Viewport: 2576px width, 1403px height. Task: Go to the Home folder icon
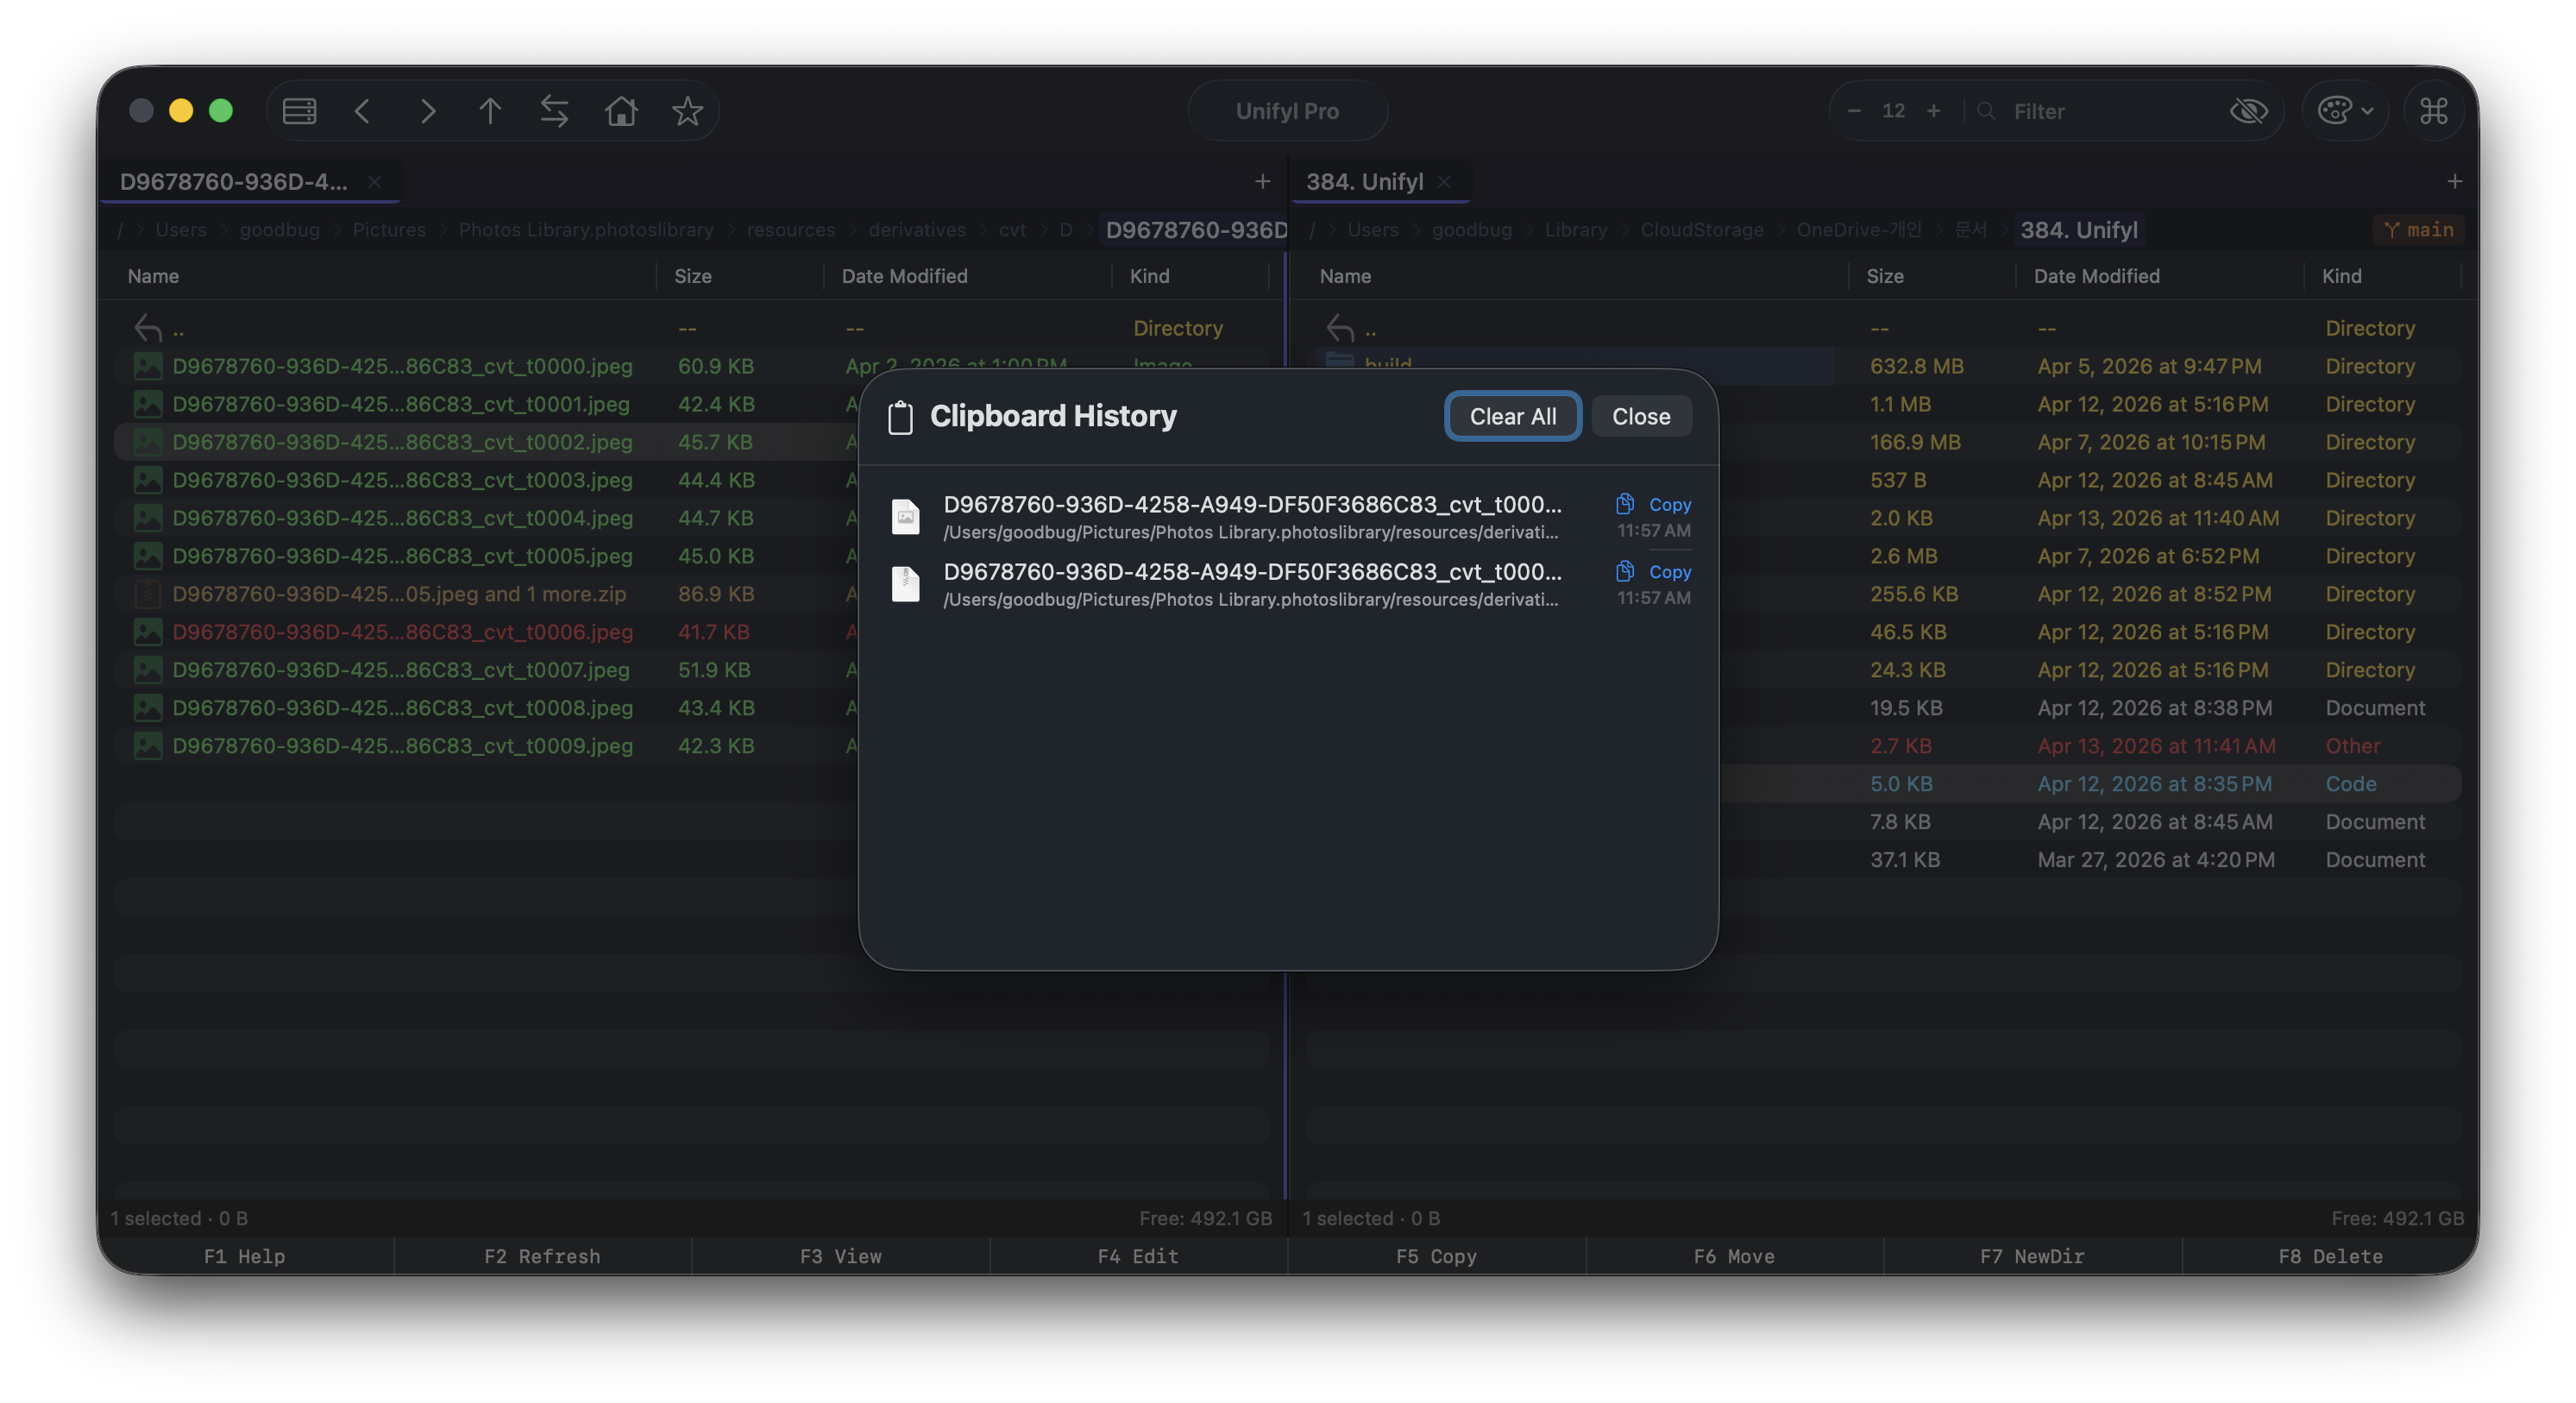click(621, 111)
